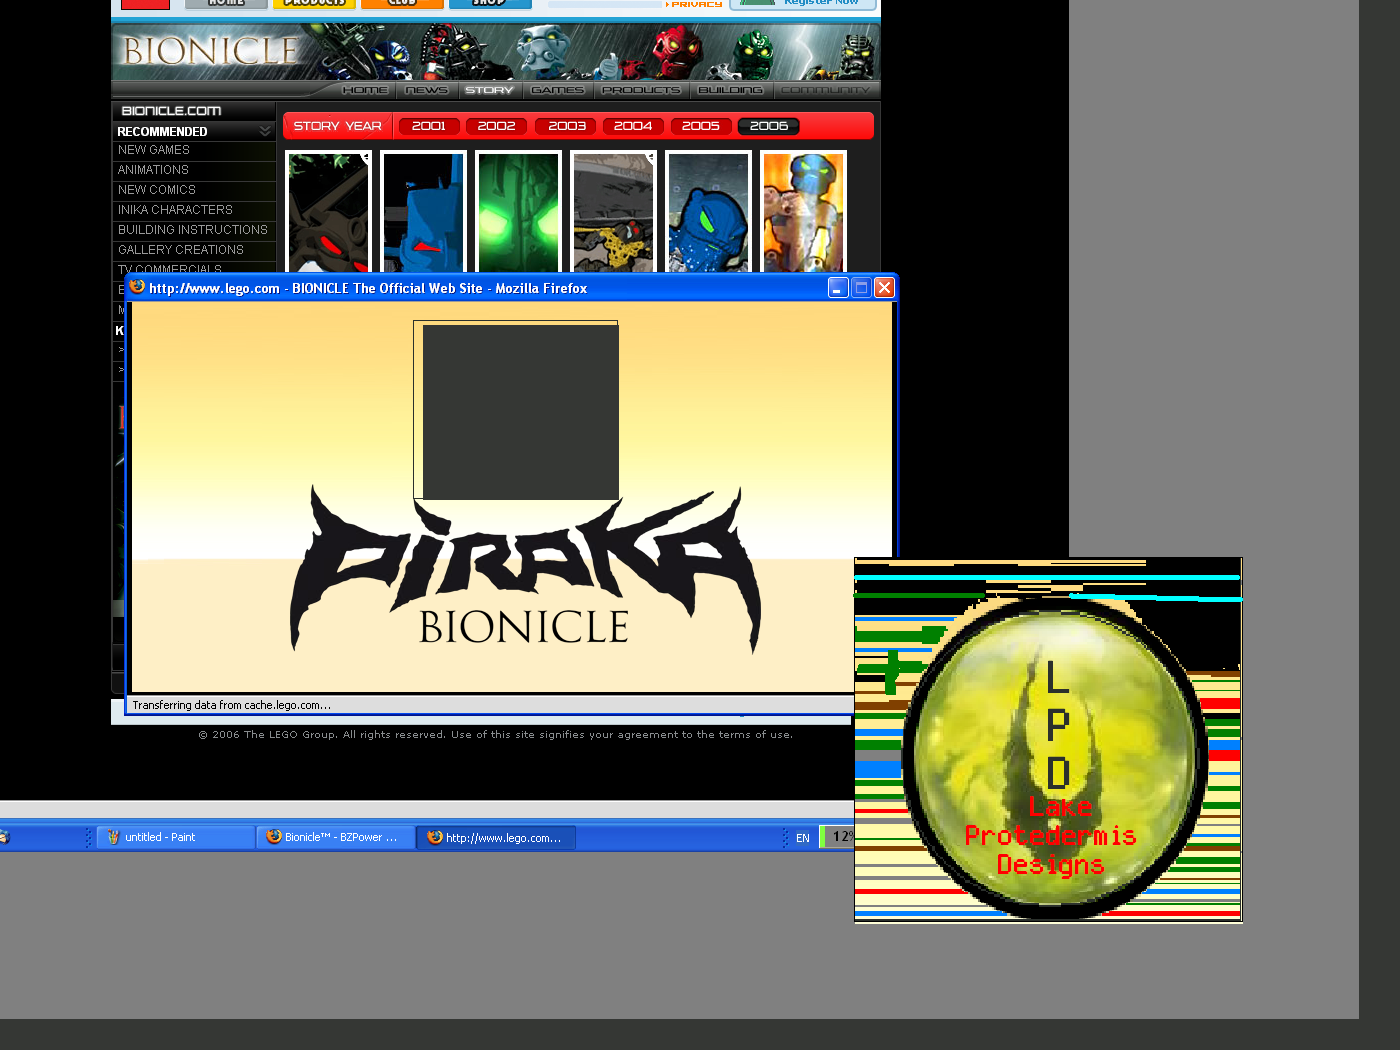Click the Firefox icon in the popup title bar
Image resolution: width=1400 pixels, height=1050 pixels.
[x=137, y=287]
